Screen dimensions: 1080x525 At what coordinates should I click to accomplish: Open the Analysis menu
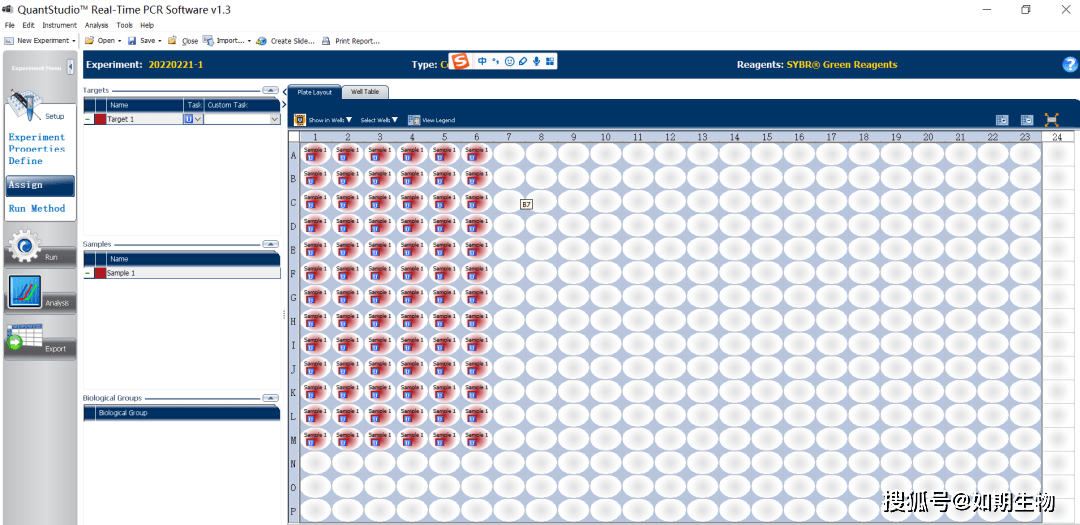(96, 25)
